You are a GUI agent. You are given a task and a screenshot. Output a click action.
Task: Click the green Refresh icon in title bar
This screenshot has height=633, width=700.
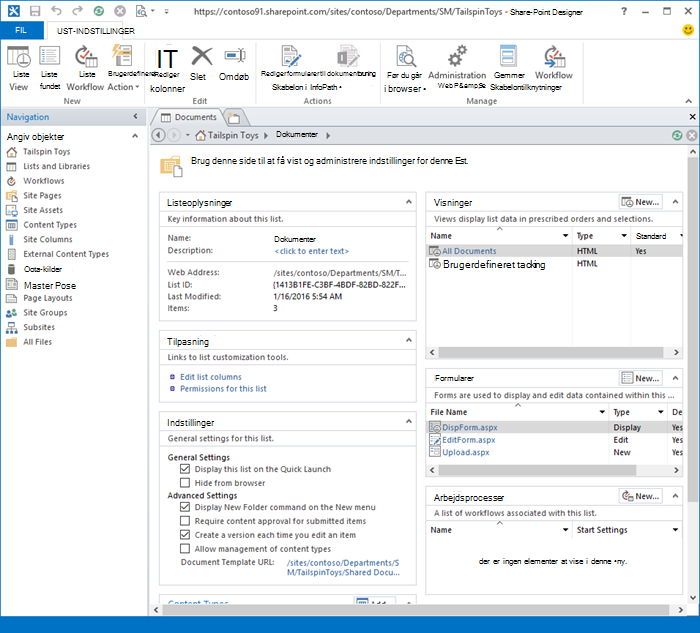click(99, 11)
